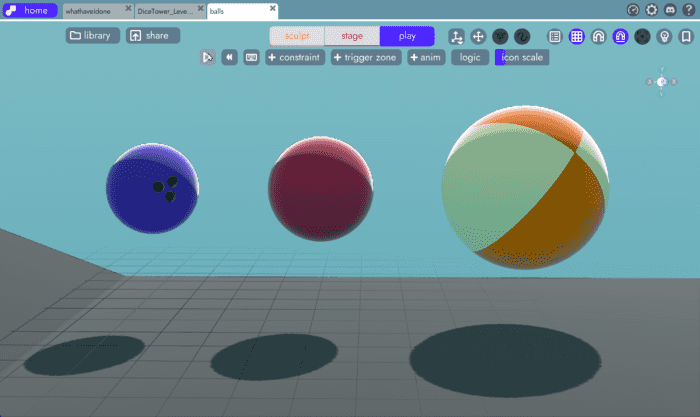Screen dimensions: 700x417
Task: Switch to stage mode
Action: (x=352, y=36)
